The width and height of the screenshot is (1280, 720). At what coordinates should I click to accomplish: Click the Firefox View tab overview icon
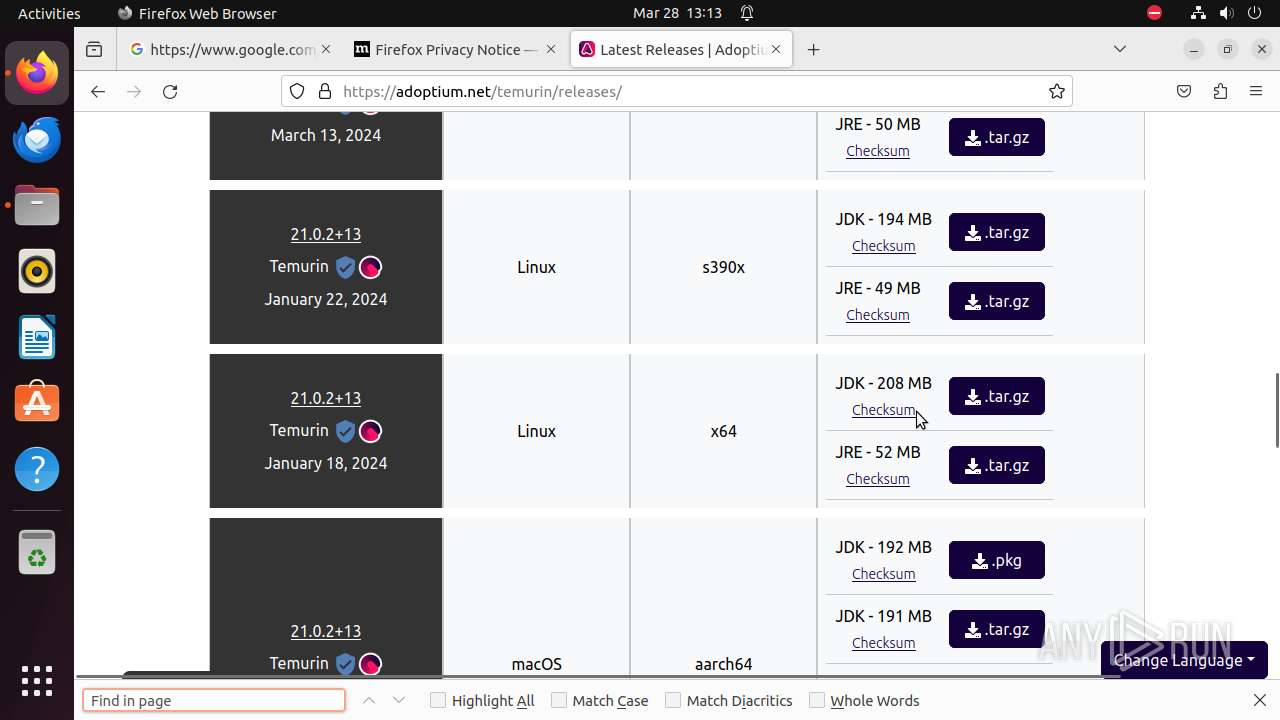coord(94,49)
